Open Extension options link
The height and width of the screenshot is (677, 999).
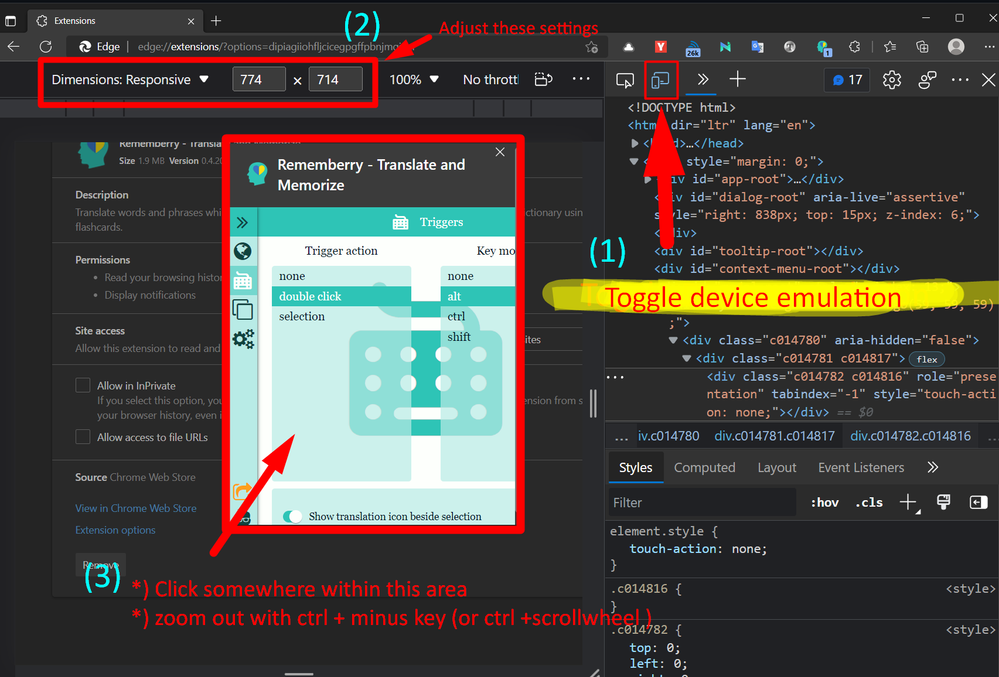coord(115,530)
